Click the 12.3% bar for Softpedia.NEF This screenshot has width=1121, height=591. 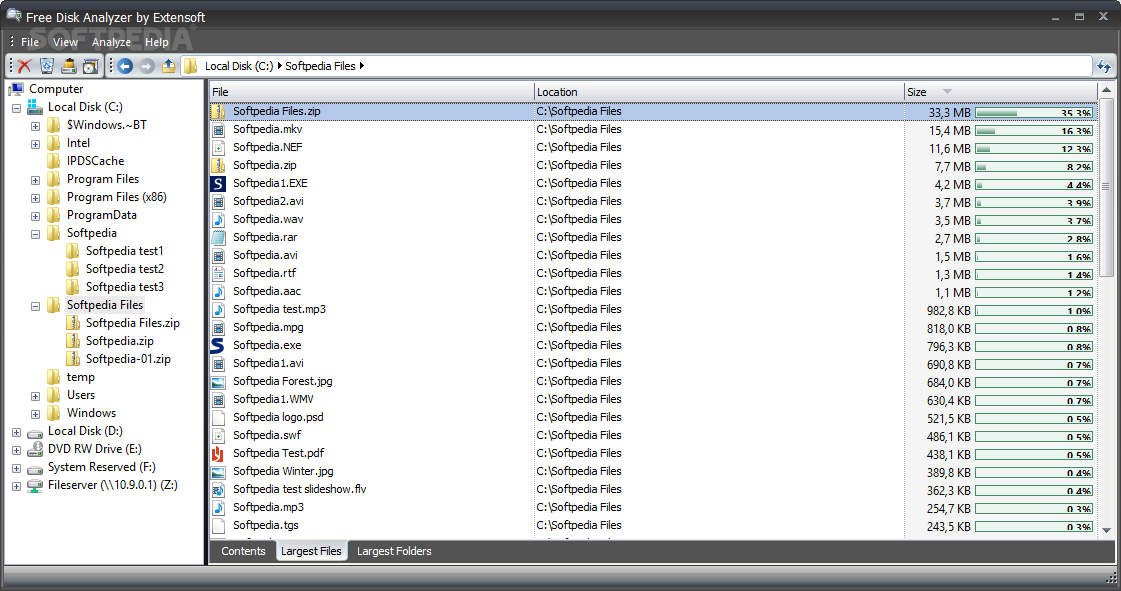(x=1034, y=149)
